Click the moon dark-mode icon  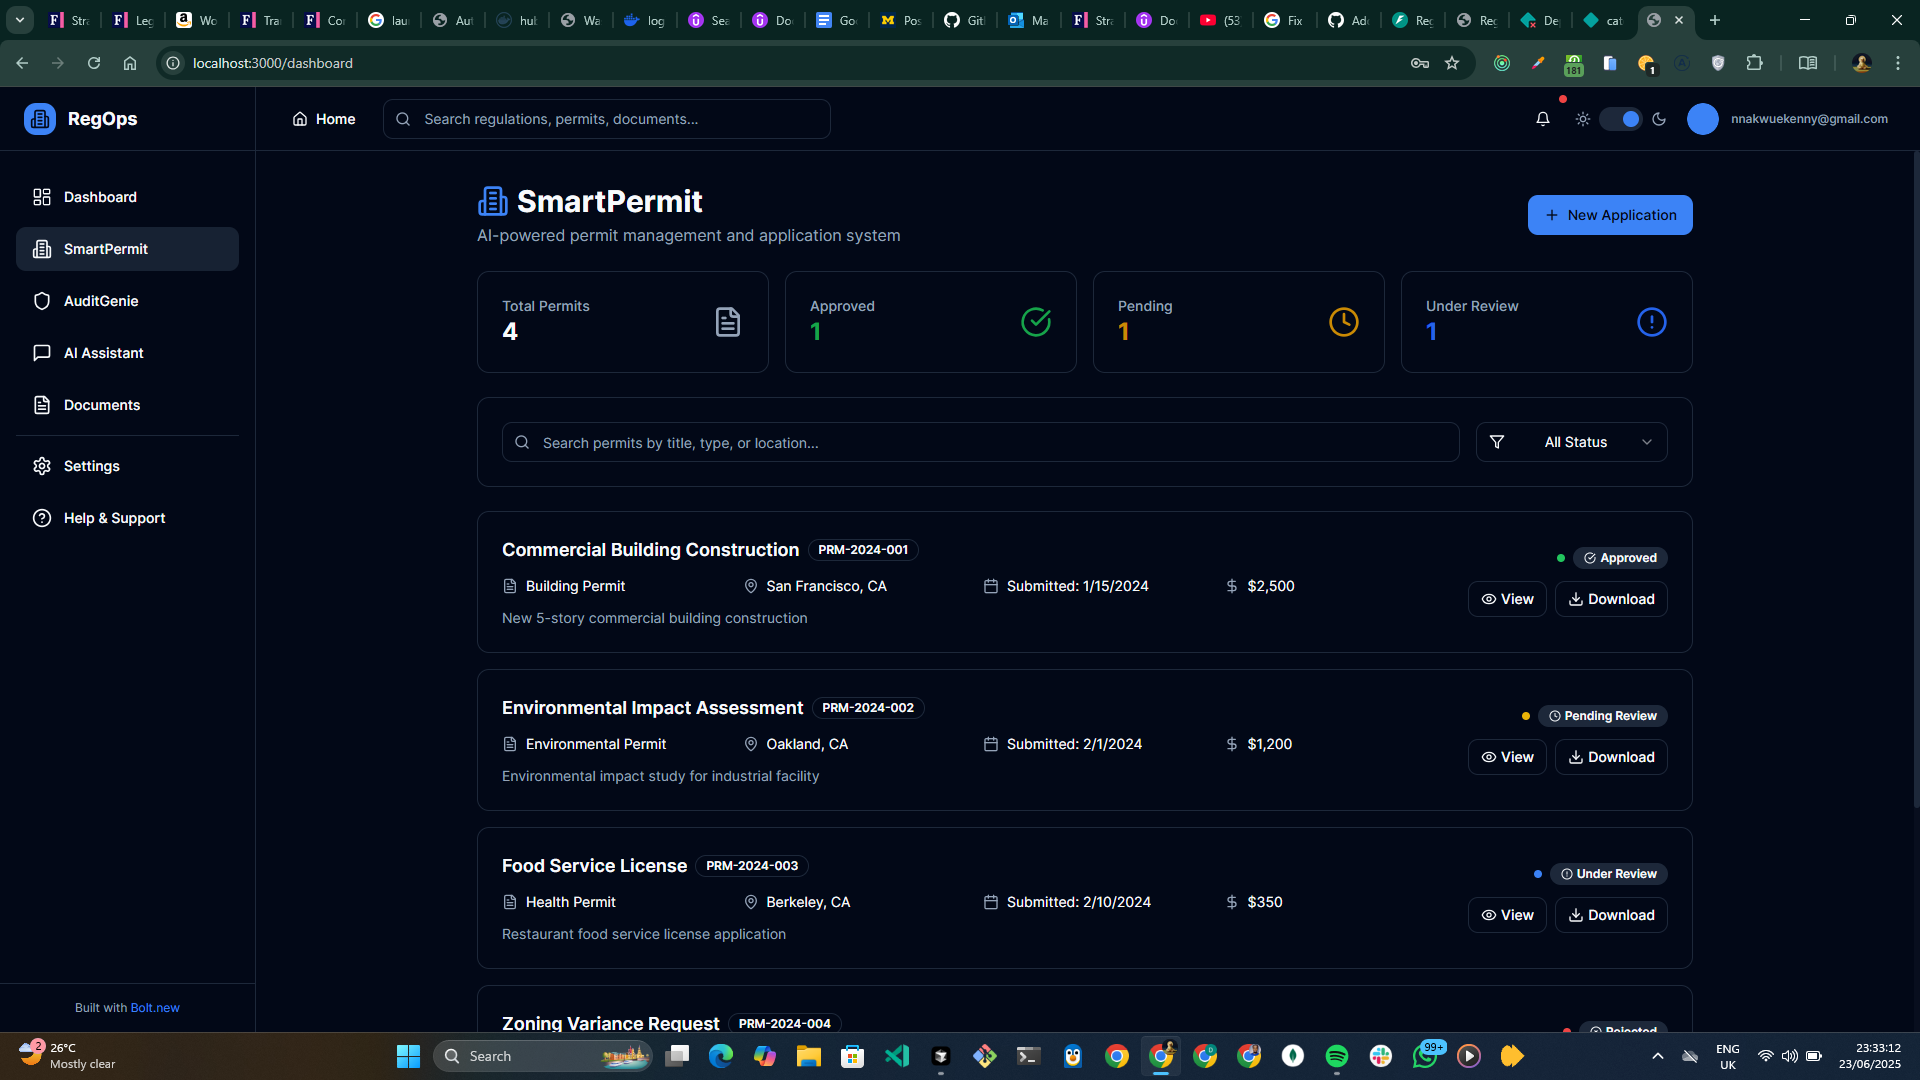pyautogui.click(x=1659, y=119)
